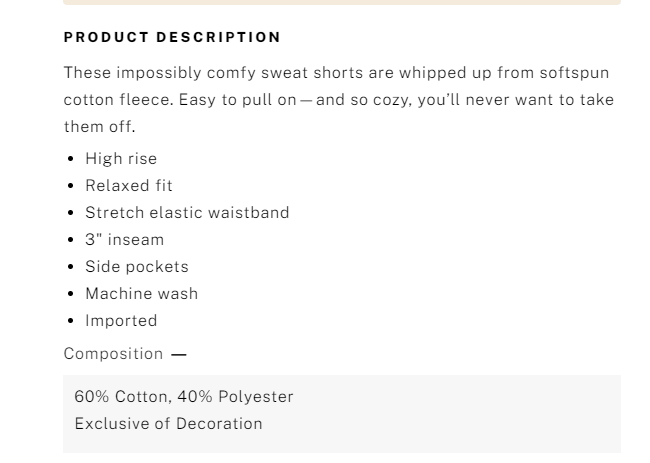Click the beige banner above the description
Viewport: 650px width, 463px height.
pos(342,2)
